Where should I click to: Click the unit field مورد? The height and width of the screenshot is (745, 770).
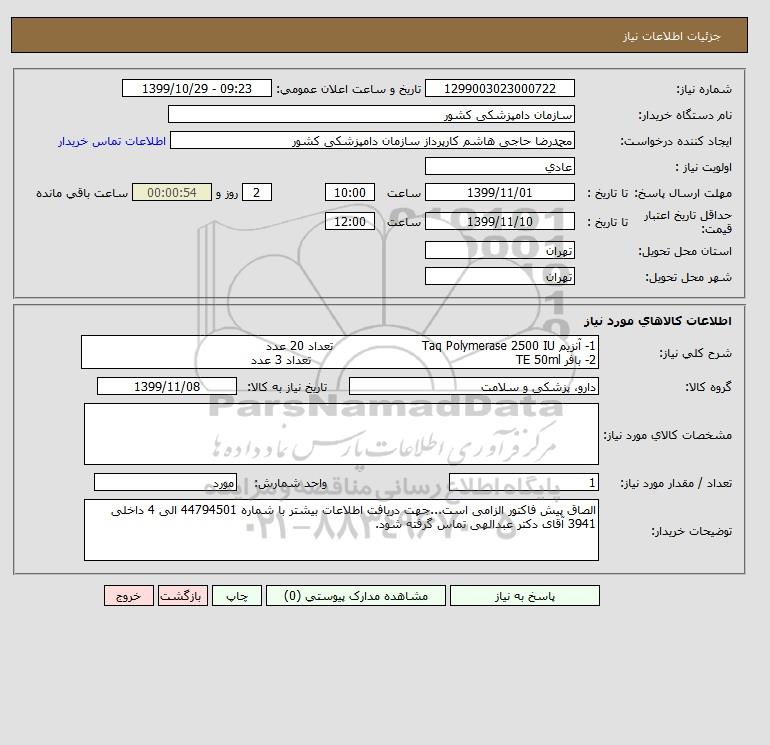click(x=165, y=482)
